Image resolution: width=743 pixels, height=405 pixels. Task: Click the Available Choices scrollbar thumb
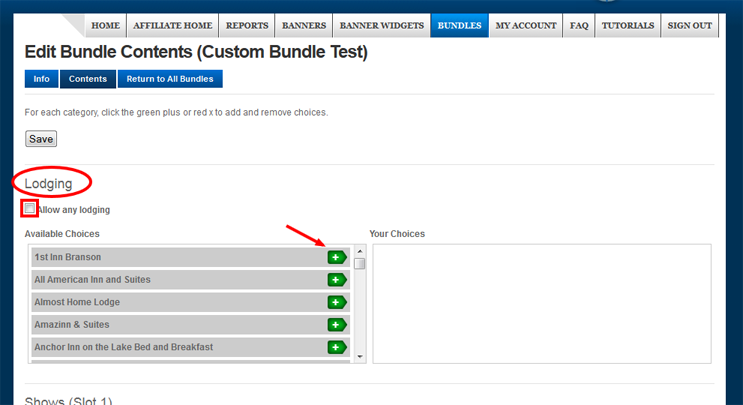[360, 263]
